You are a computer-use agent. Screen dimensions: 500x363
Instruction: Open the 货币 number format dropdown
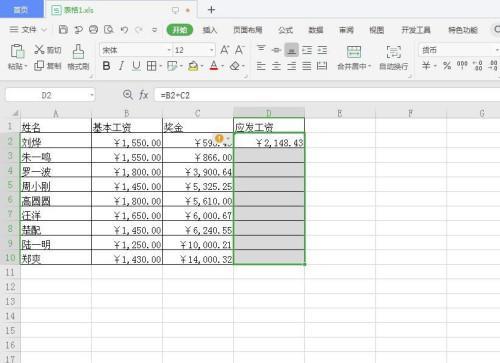click(x=497, y=50)
